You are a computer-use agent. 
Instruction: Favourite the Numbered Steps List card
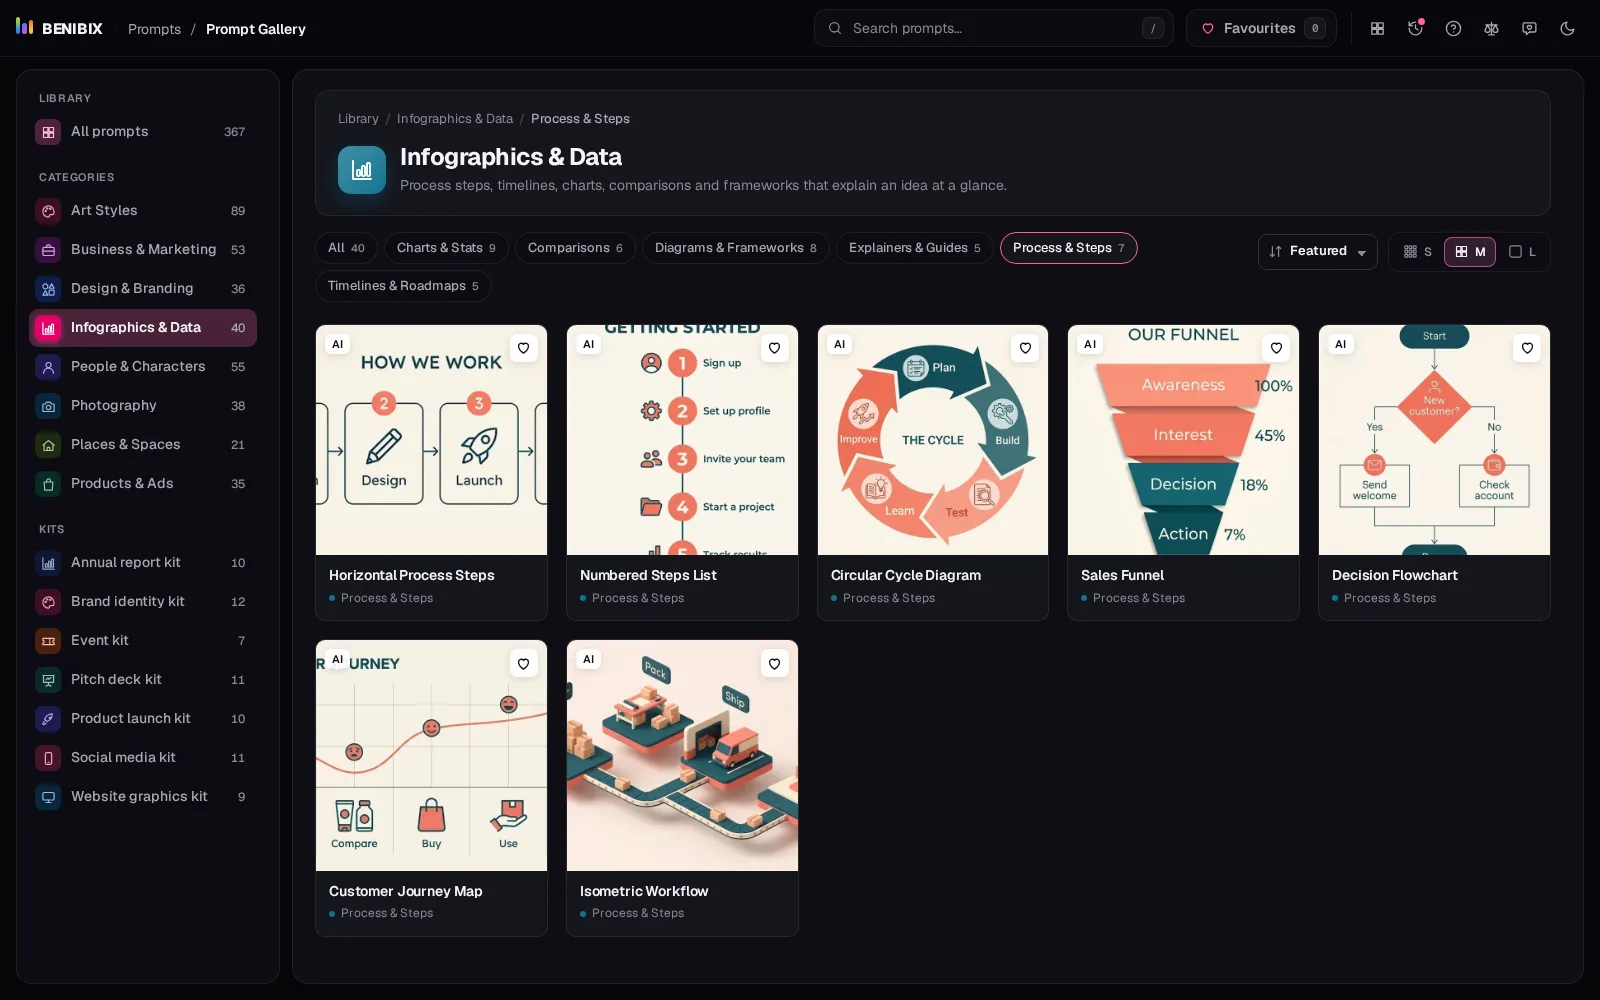[x=774, y=348]
